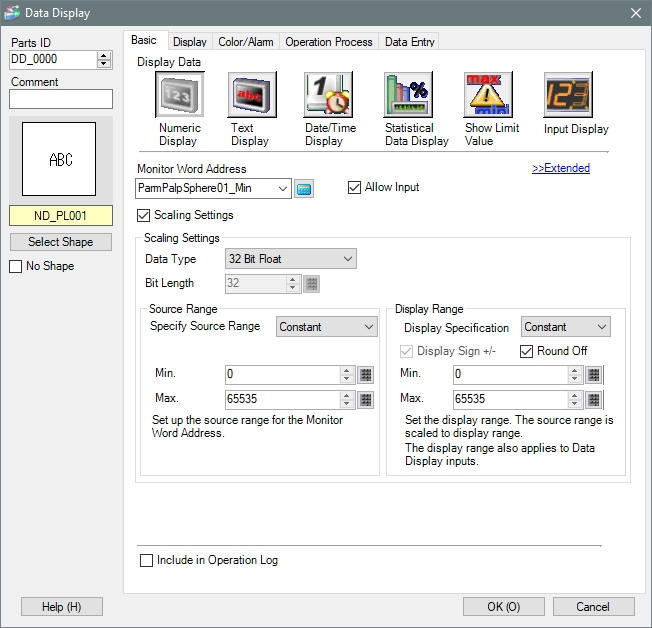This screenshot has width=652, height=628.
Task: Choose the Text Display icon
Action: click(x=251, y=97)
